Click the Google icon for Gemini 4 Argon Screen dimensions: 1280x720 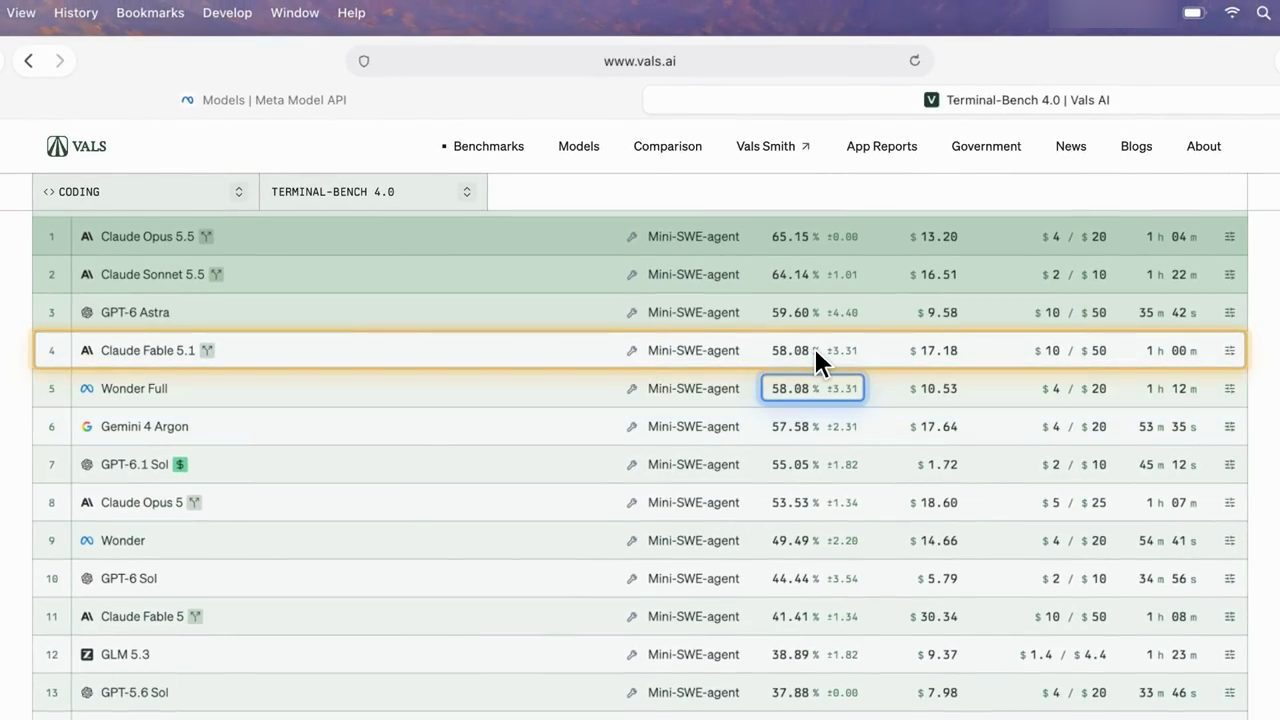coord(87,427)
